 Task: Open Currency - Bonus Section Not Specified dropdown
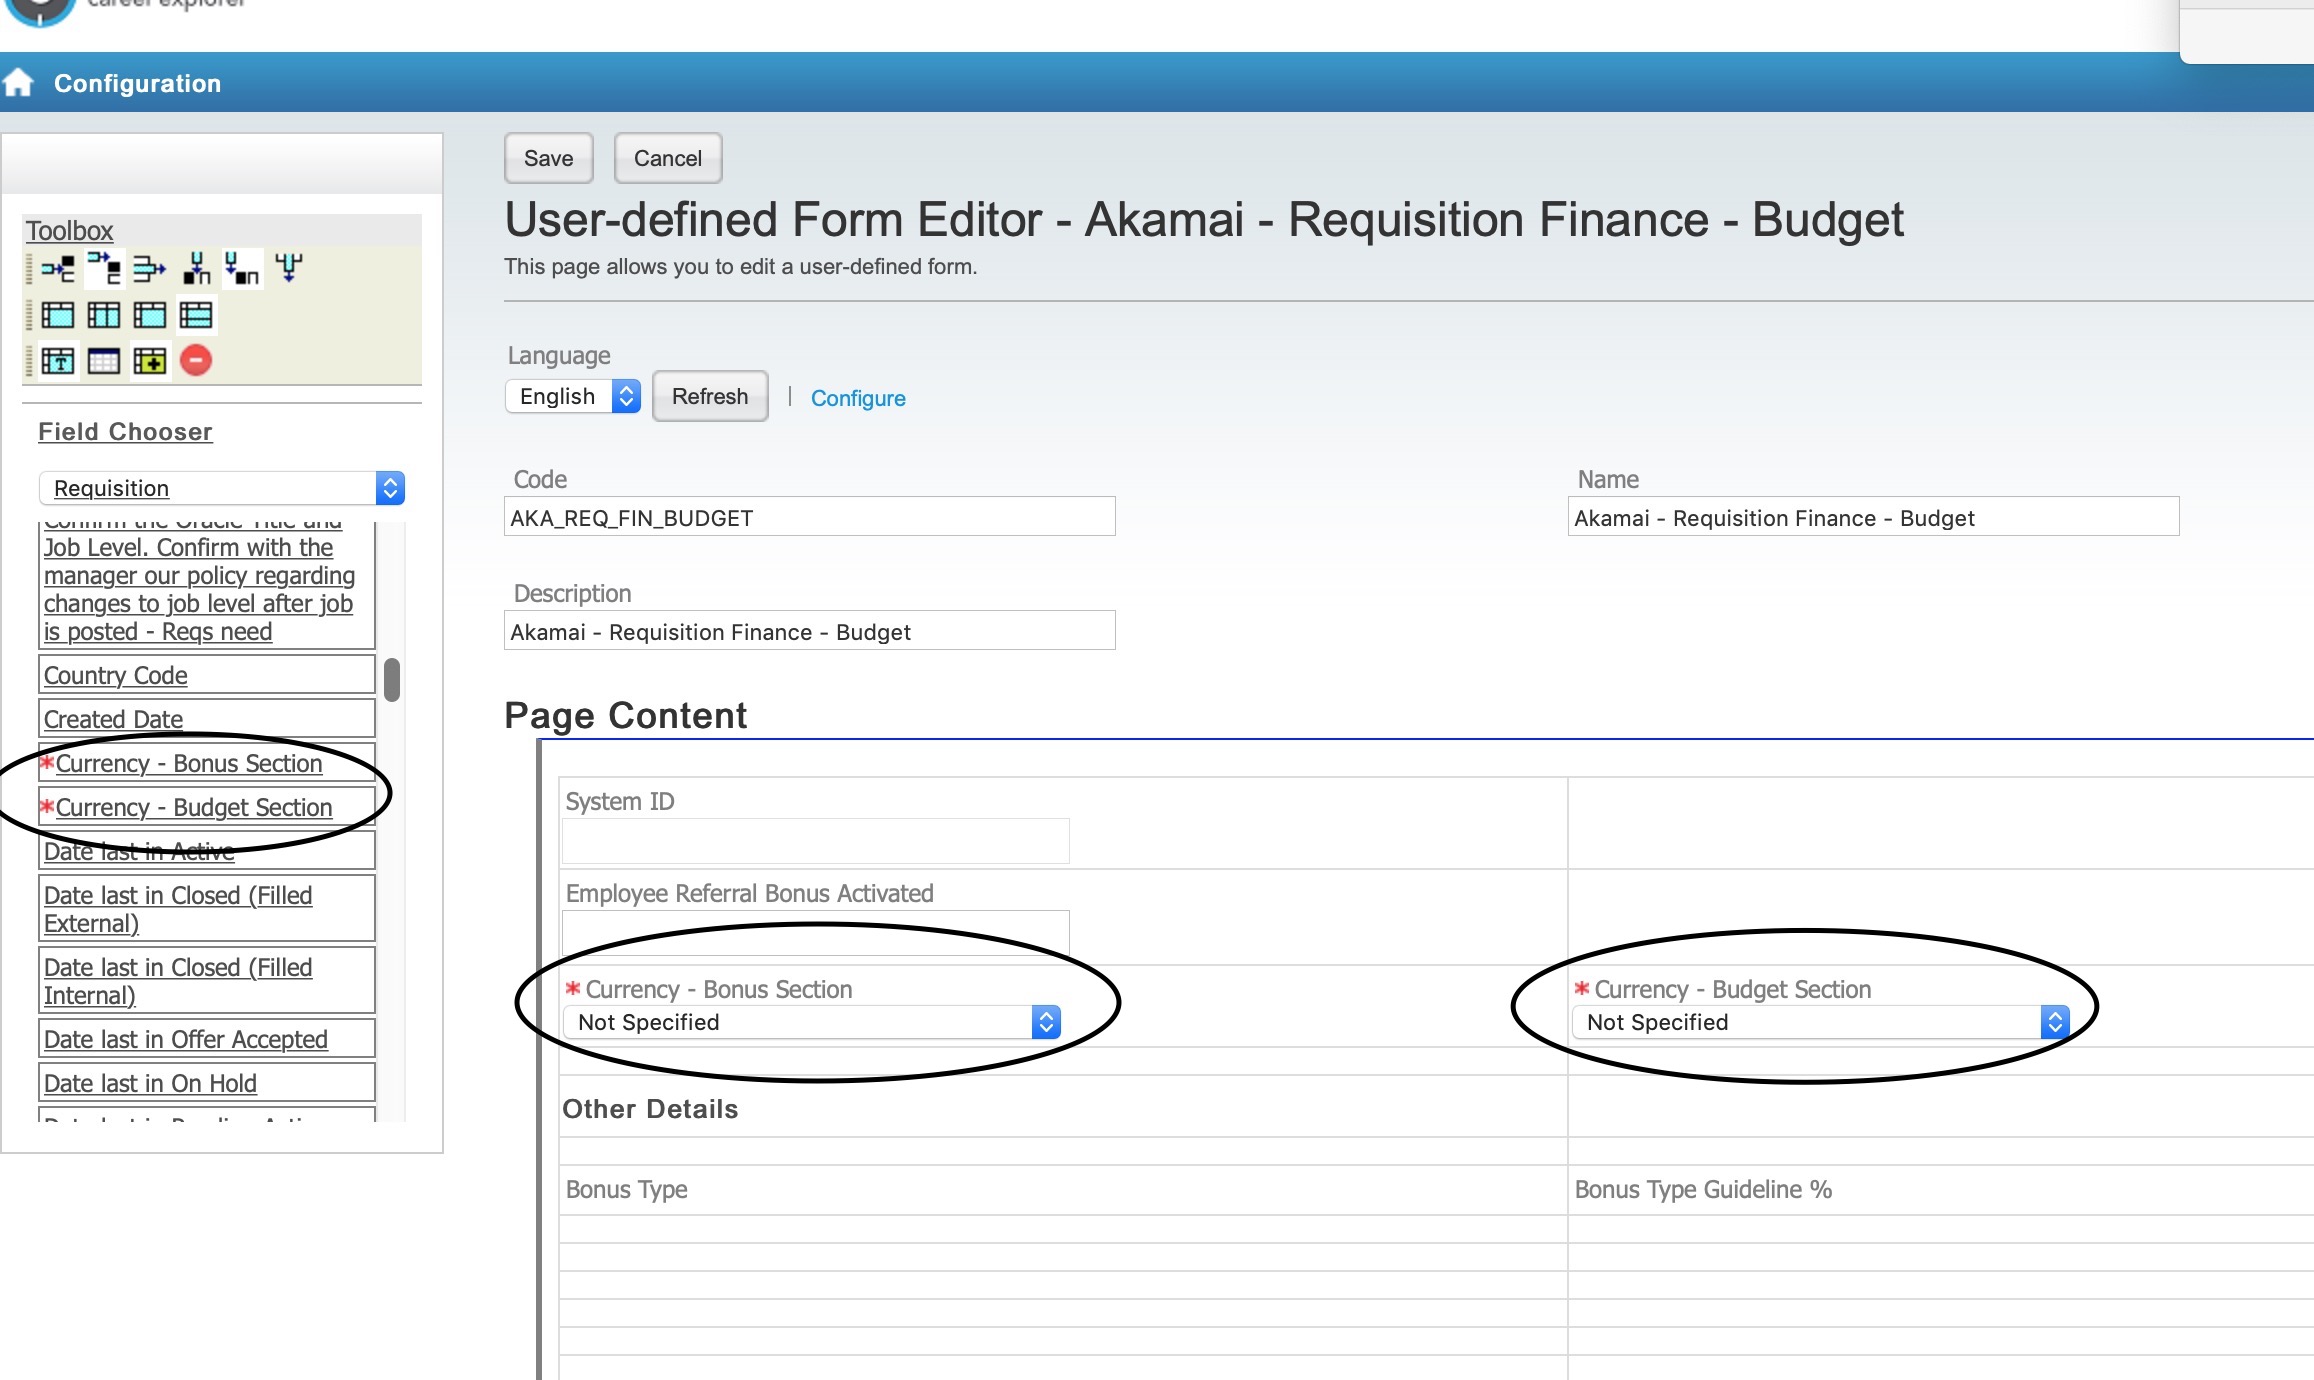(812, 1022)
